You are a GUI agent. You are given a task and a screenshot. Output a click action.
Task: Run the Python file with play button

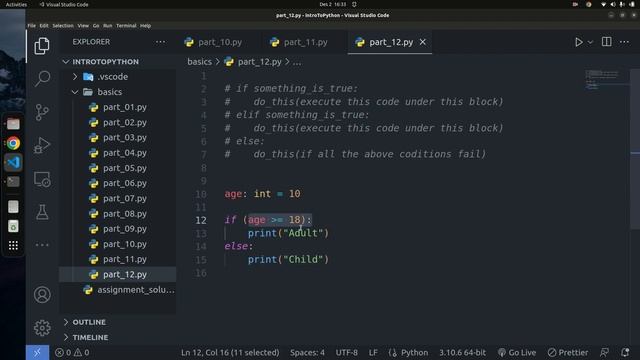click(x=578, y=42)
